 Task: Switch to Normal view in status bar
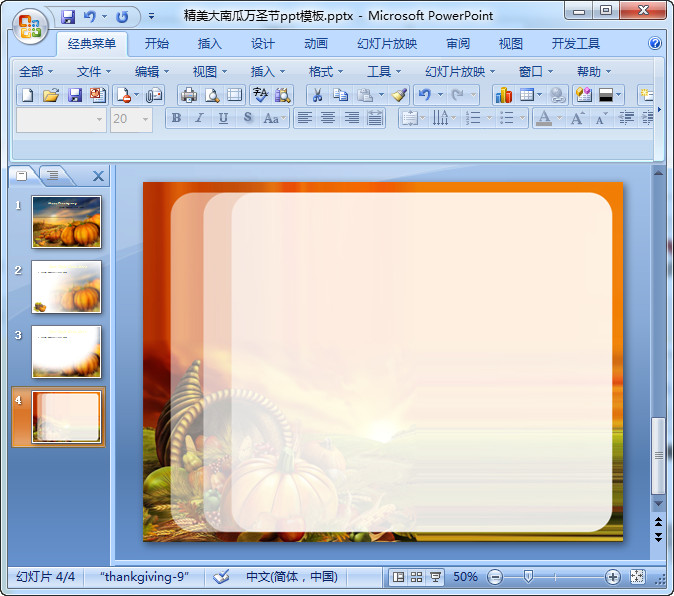pos(398,577)
